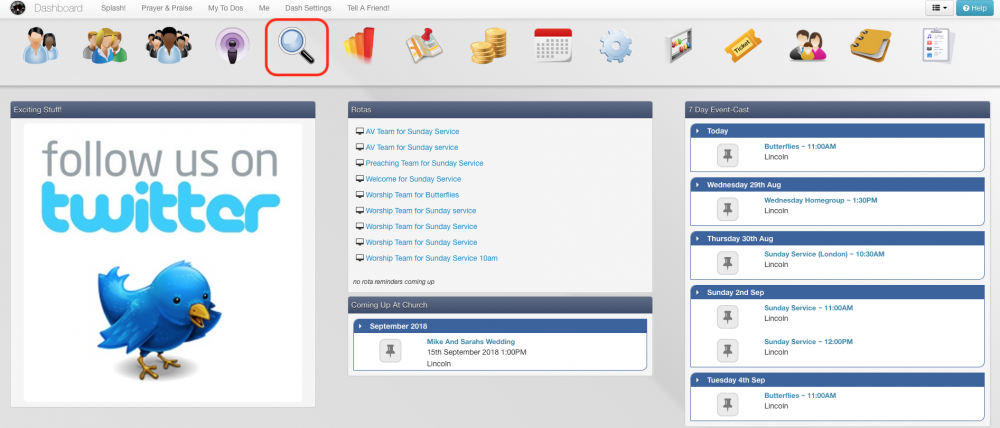Click monitor icon beside Preaching Team rota

click(x=360, y=163)
